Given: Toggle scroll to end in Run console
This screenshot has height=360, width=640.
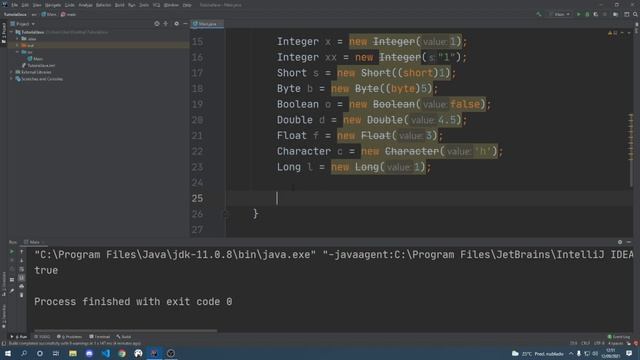Looking at the screenshot, I should point(22,278).
